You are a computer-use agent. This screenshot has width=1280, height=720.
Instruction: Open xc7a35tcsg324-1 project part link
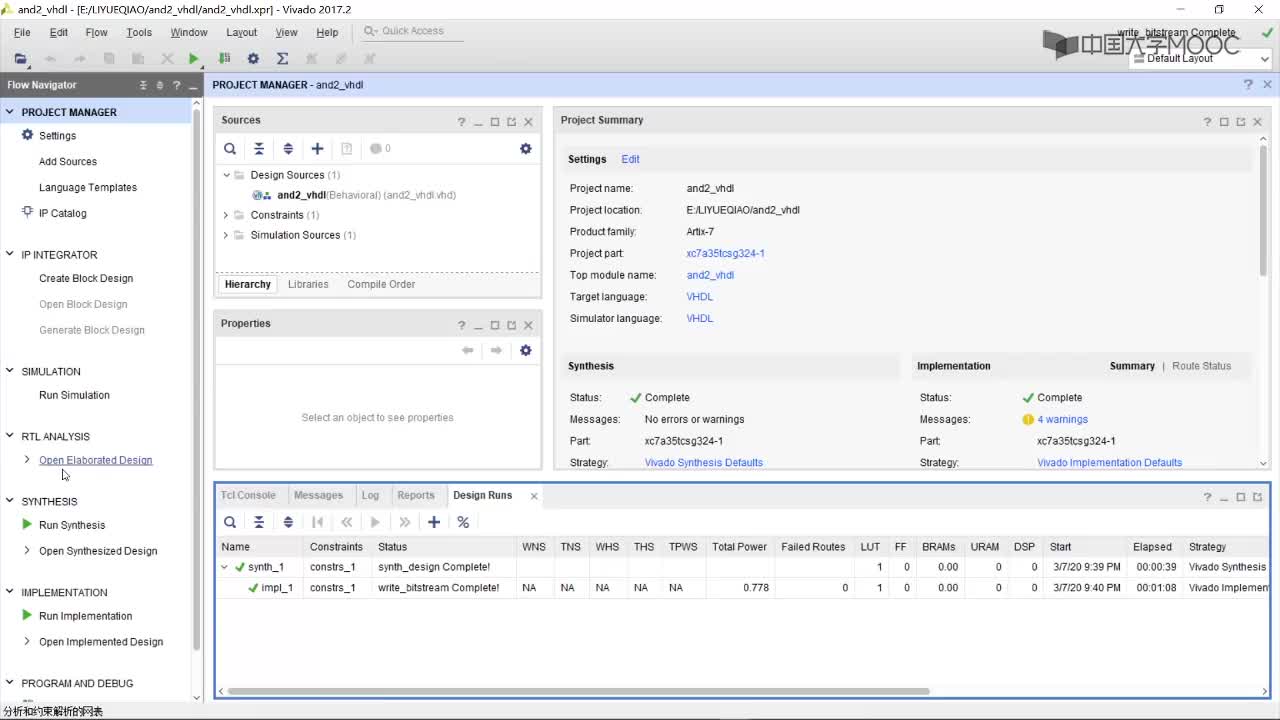pos(725,253)
